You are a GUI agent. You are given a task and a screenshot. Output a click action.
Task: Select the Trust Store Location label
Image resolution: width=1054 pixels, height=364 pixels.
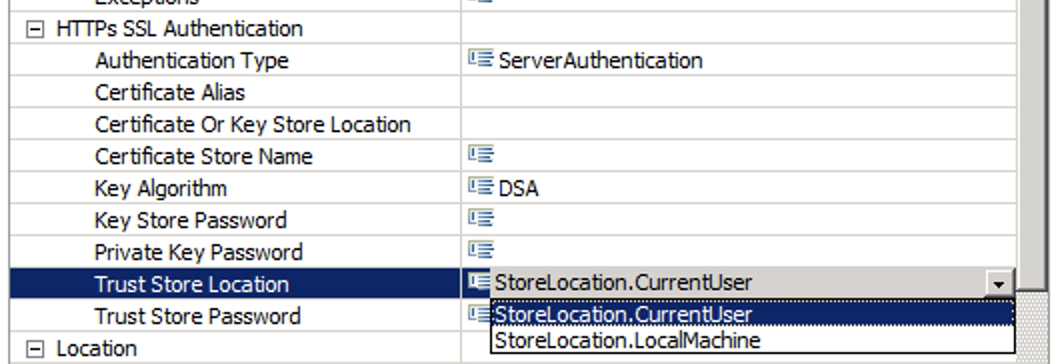point(192,284)
